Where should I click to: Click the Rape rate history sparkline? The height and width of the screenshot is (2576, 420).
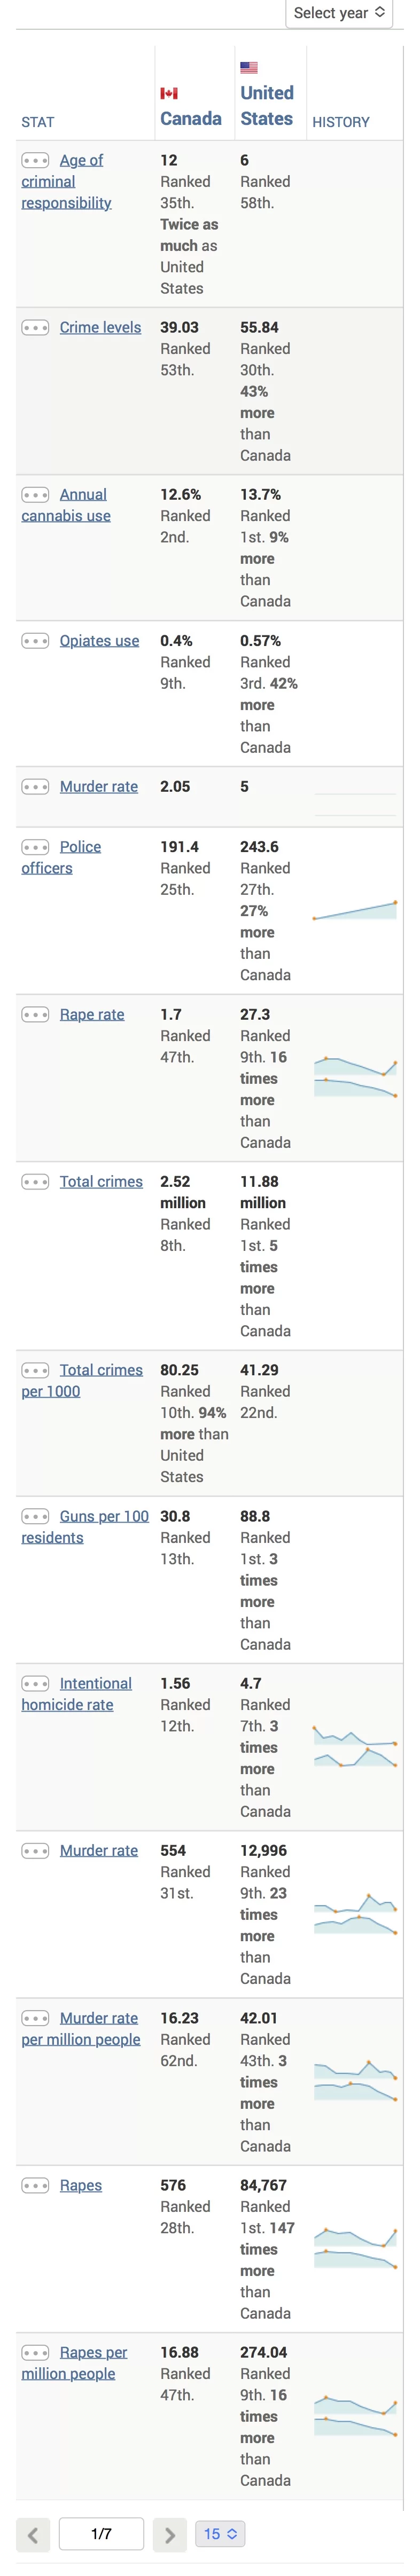point(355,1077)
